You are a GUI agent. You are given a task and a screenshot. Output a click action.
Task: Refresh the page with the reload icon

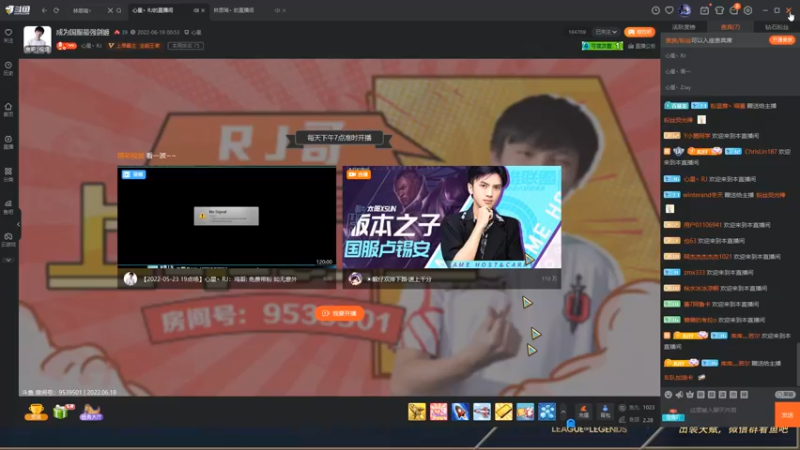pos(56,10)
